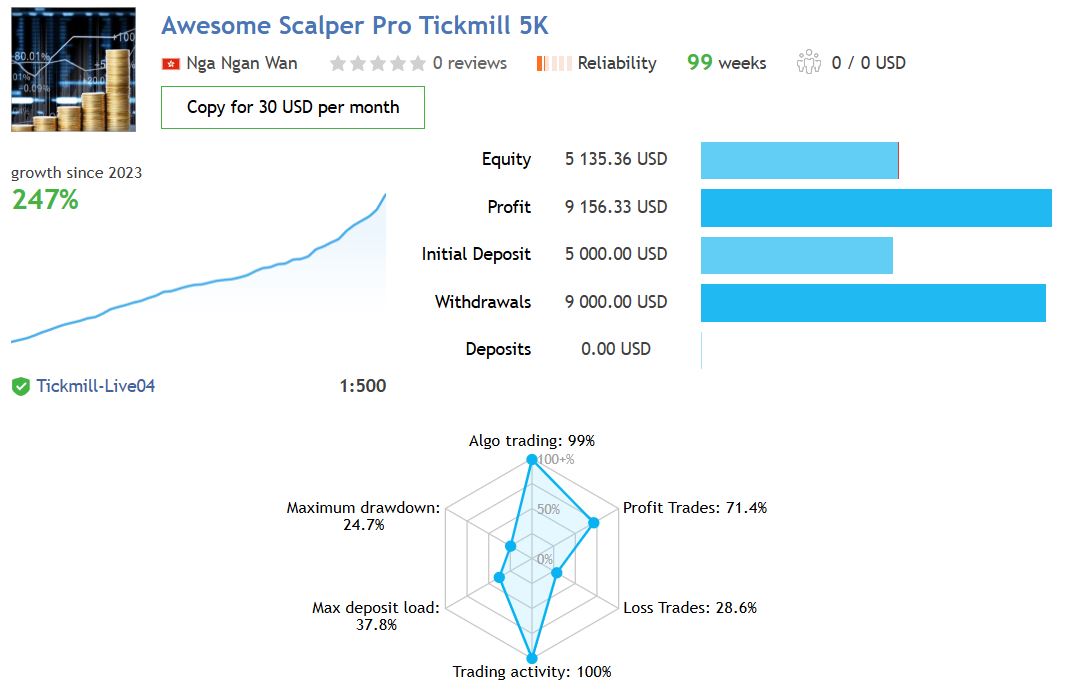The image size is (1066, 692).
Task: Click the green verified shield icon
Action: pos(20,386)
